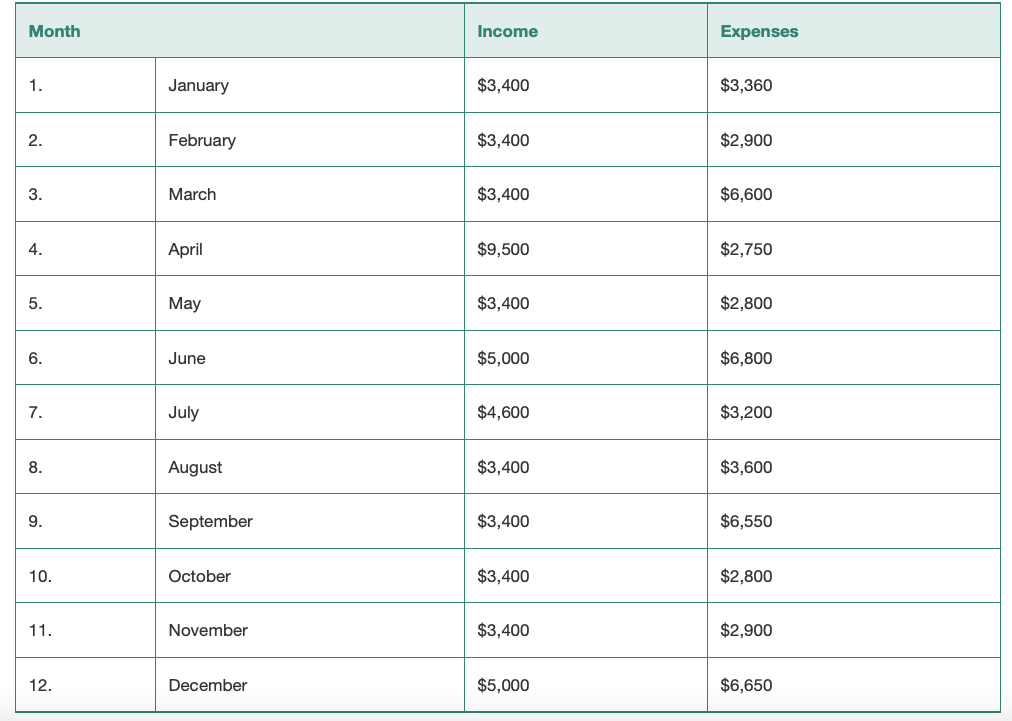This screenshot has width=1012, height=721.
Task: Click July's $3,200 expenses value
Action: click(x=746, y=412)
